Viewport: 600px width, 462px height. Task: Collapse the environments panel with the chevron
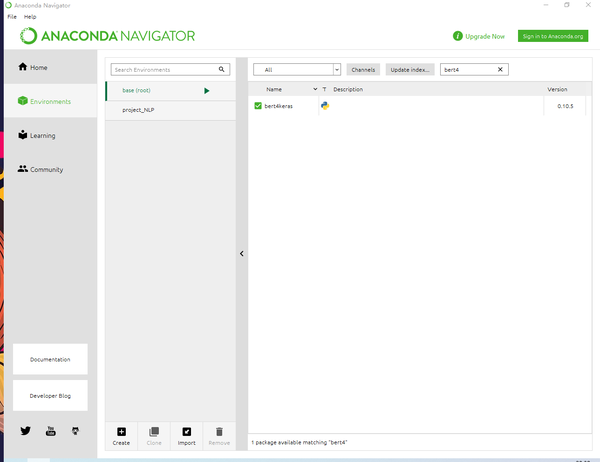[x=242, y=253]
